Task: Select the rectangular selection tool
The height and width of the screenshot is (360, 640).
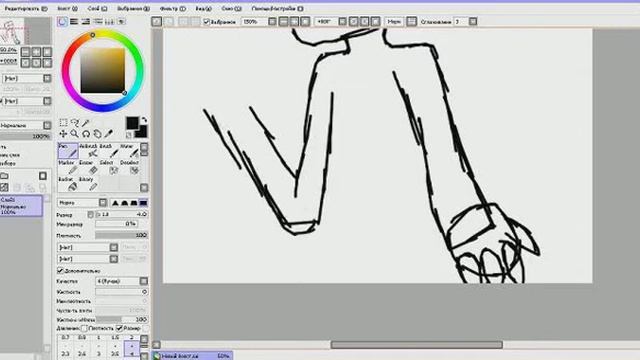Action: click(x=63, y=122)
